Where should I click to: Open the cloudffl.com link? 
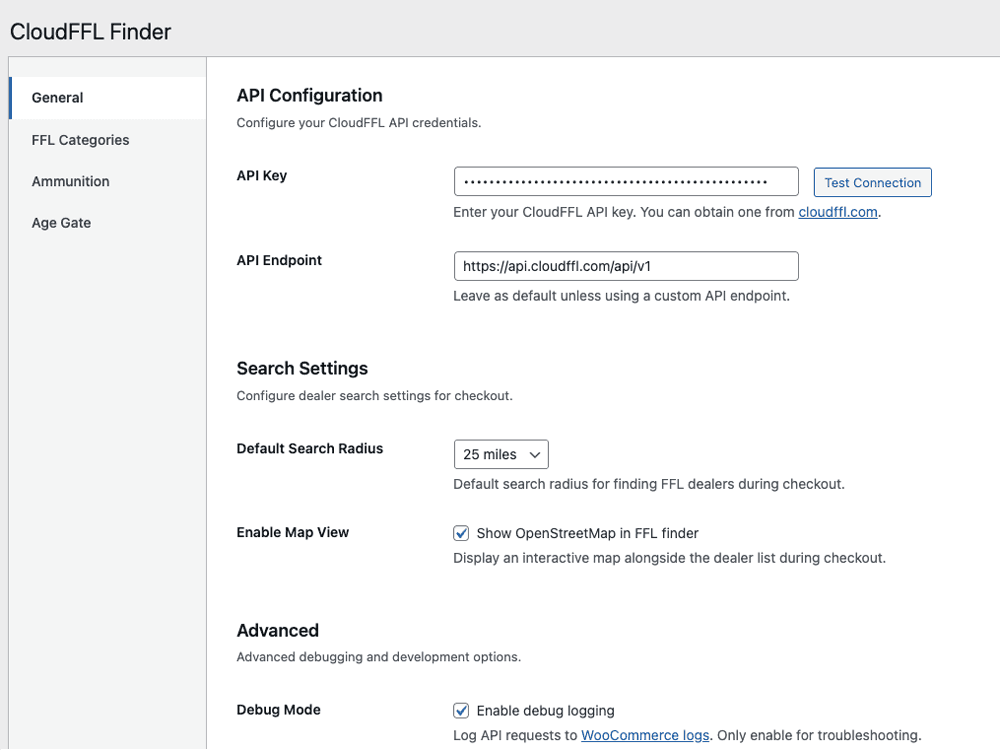[837, 212]
